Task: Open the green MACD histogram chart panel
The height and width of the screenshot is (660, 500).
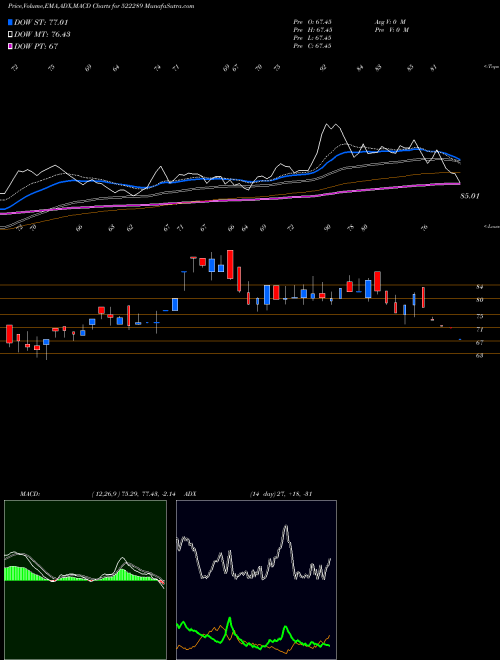Action: pyautogui.click(x=85, y=580)
